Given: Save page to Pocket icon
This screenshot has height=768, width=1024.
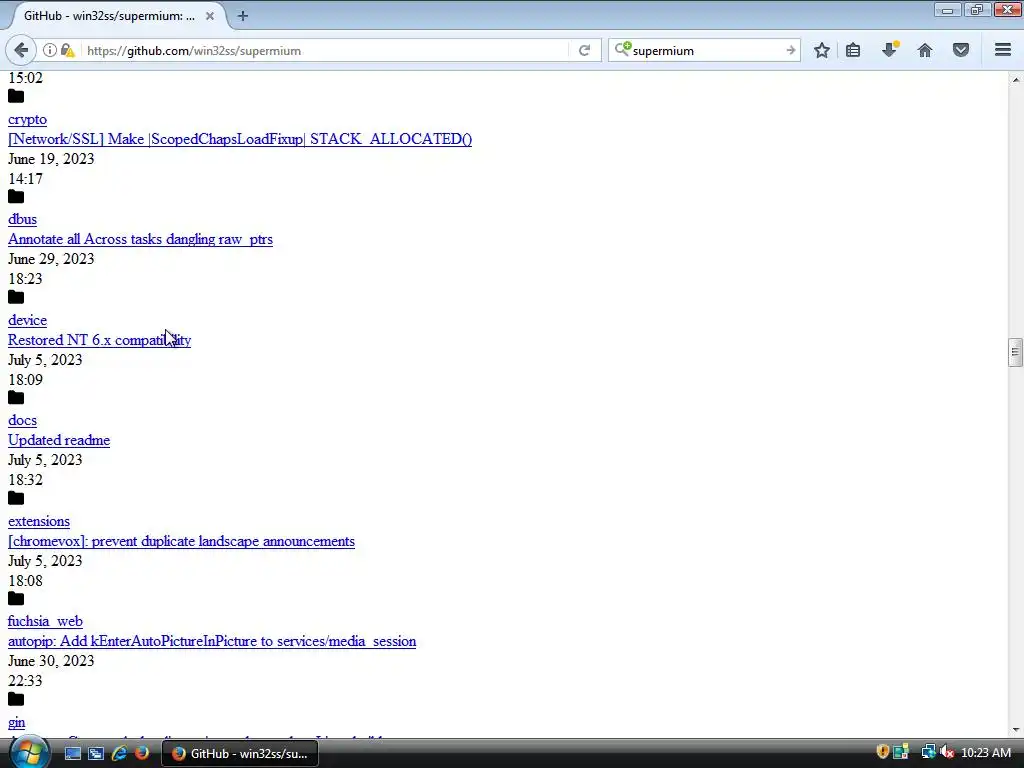Looking at the screenshot, I should [x=961, y=50].
